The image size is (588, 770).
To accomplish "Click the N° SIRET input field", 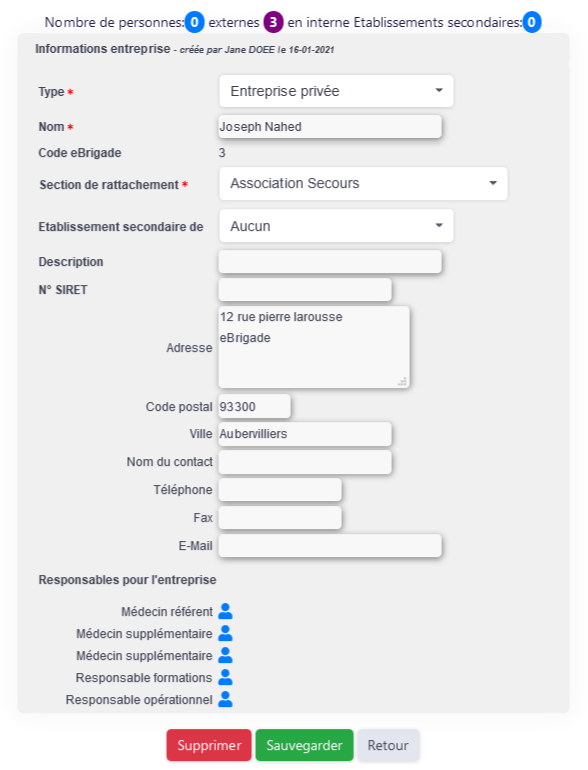I will coord(305,290).
